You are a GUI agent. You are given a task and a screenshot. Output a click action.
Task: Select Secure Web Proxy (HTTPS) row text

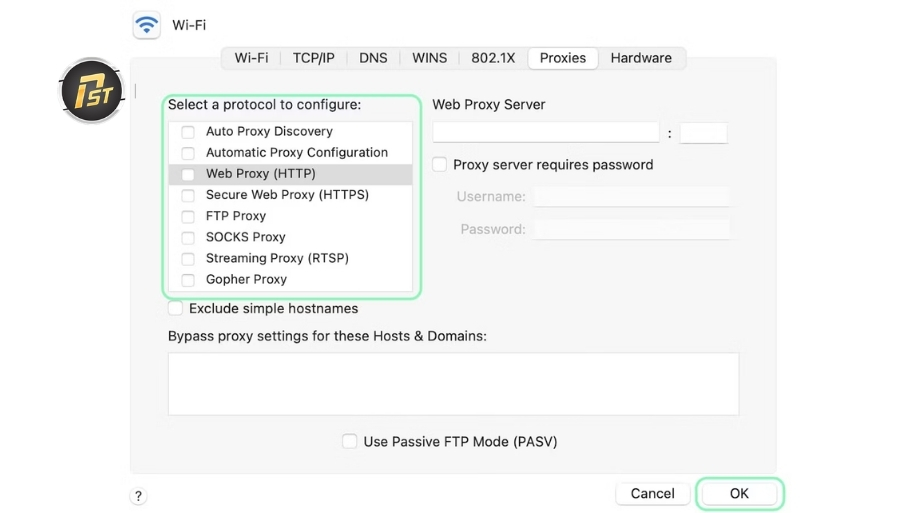click(287, 195)
